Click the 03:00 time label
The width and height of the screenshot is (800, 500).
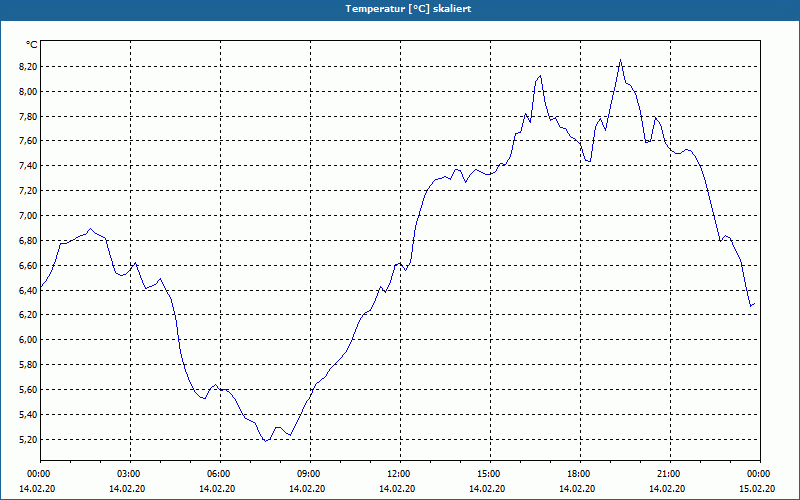click(131, 474)
